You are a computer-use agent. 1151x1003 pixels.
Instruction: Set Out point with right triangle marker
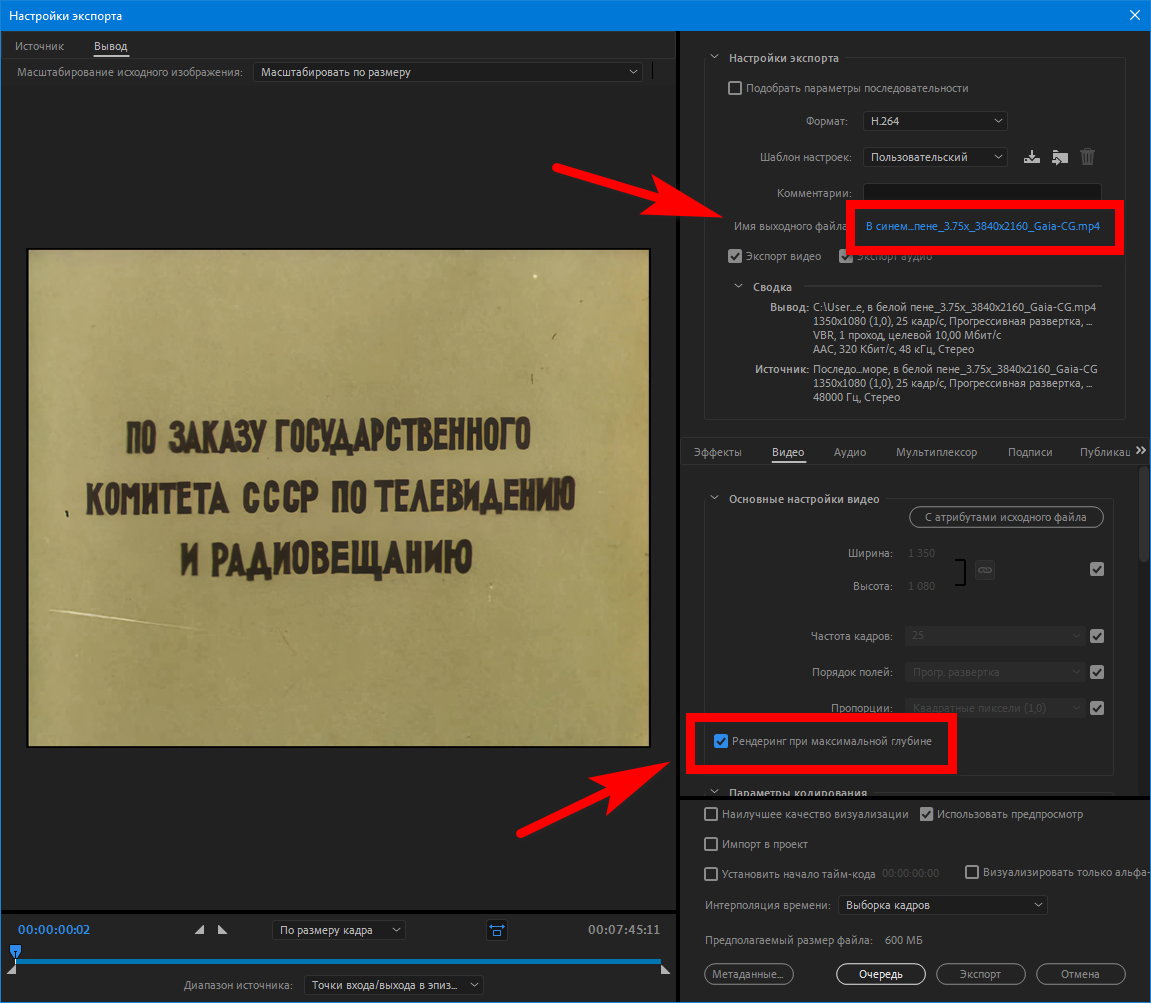tap(222, 930)
